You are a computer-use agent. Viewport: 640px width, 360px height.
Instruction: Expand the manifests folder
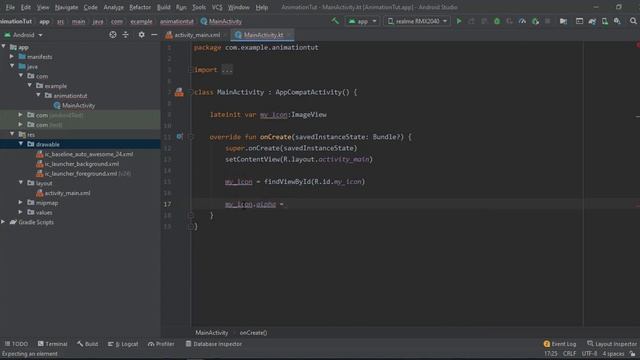12,57
